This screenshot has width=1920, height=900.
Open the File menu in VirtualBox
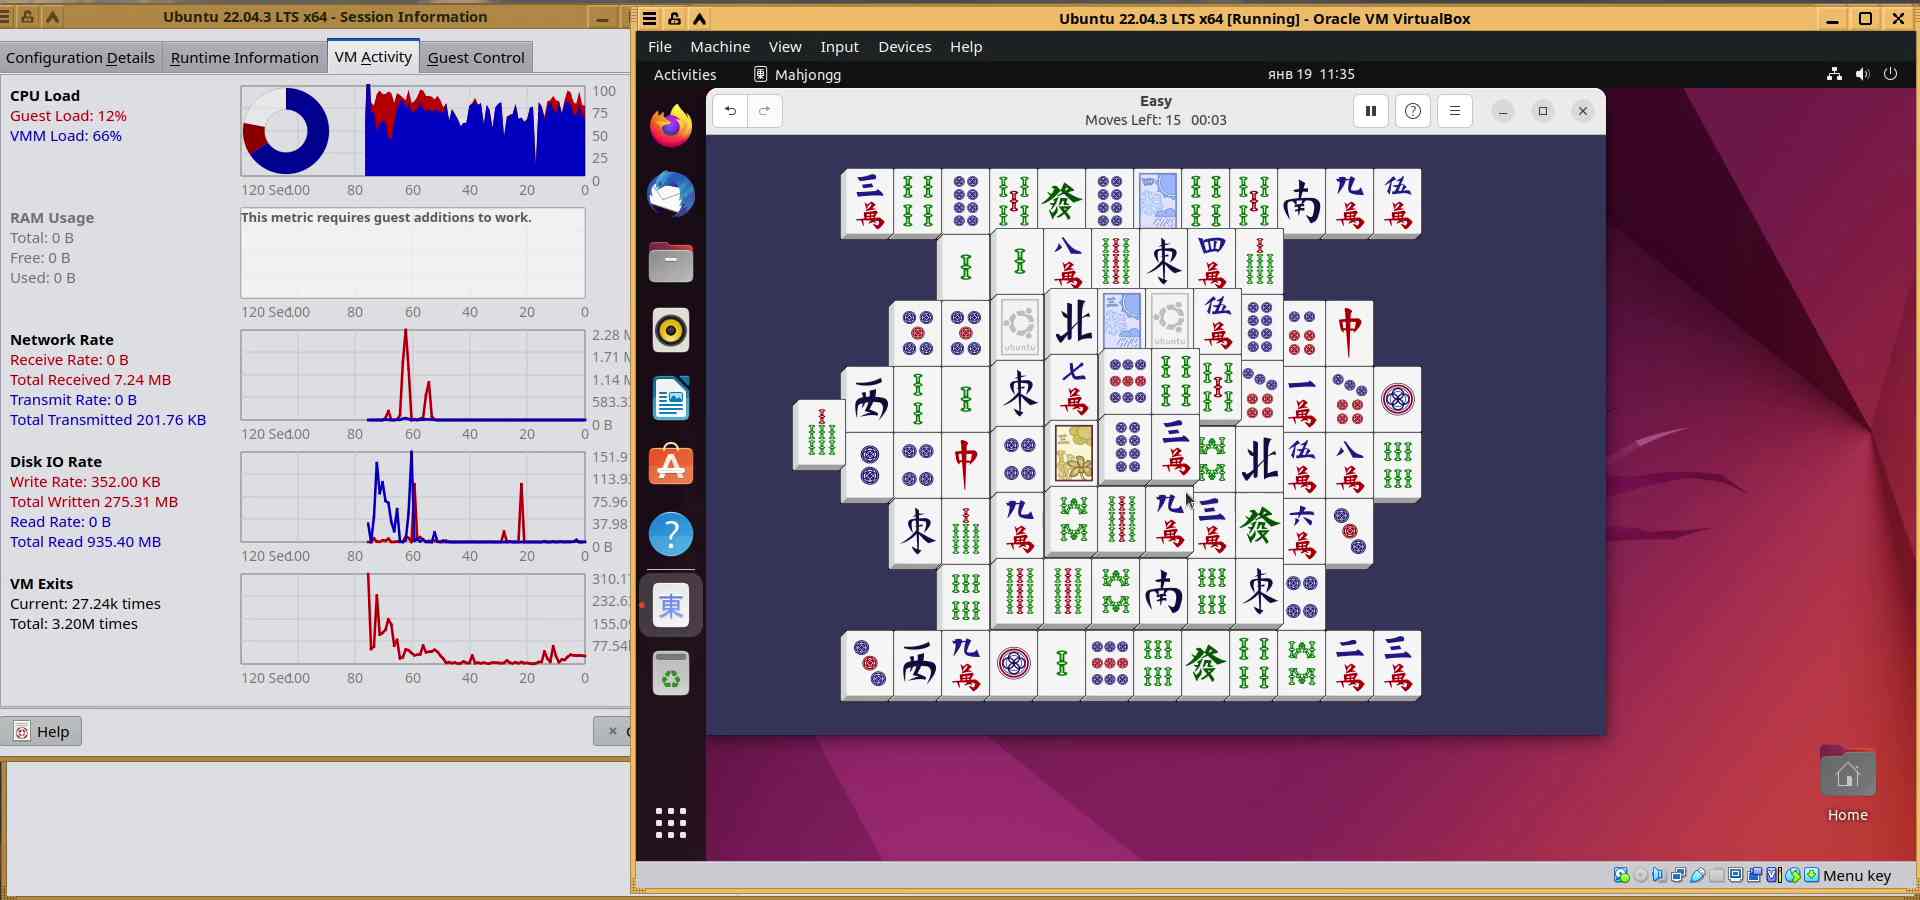pyautogui.click(x=660, y=47)
